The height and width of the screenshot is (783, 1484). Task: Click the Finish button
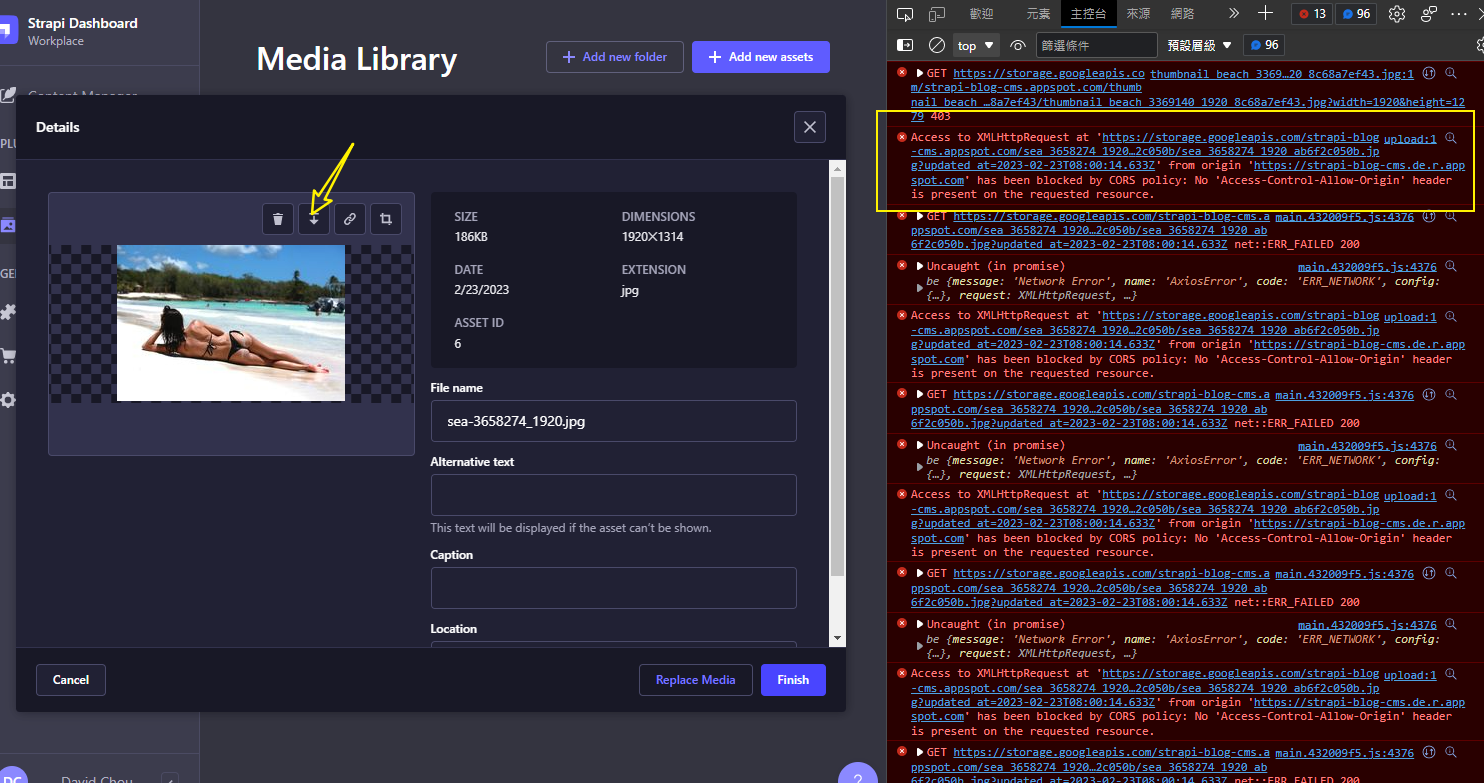point(793,680)
